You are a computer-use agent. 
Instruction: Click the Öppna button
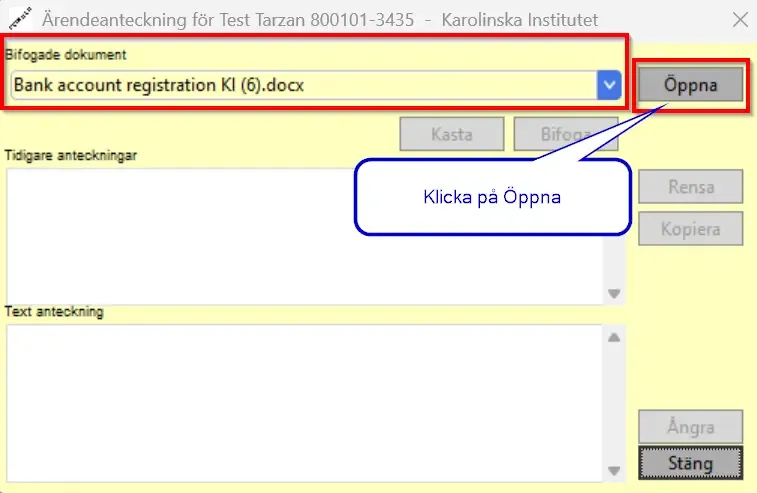click(x=690, y=85)
